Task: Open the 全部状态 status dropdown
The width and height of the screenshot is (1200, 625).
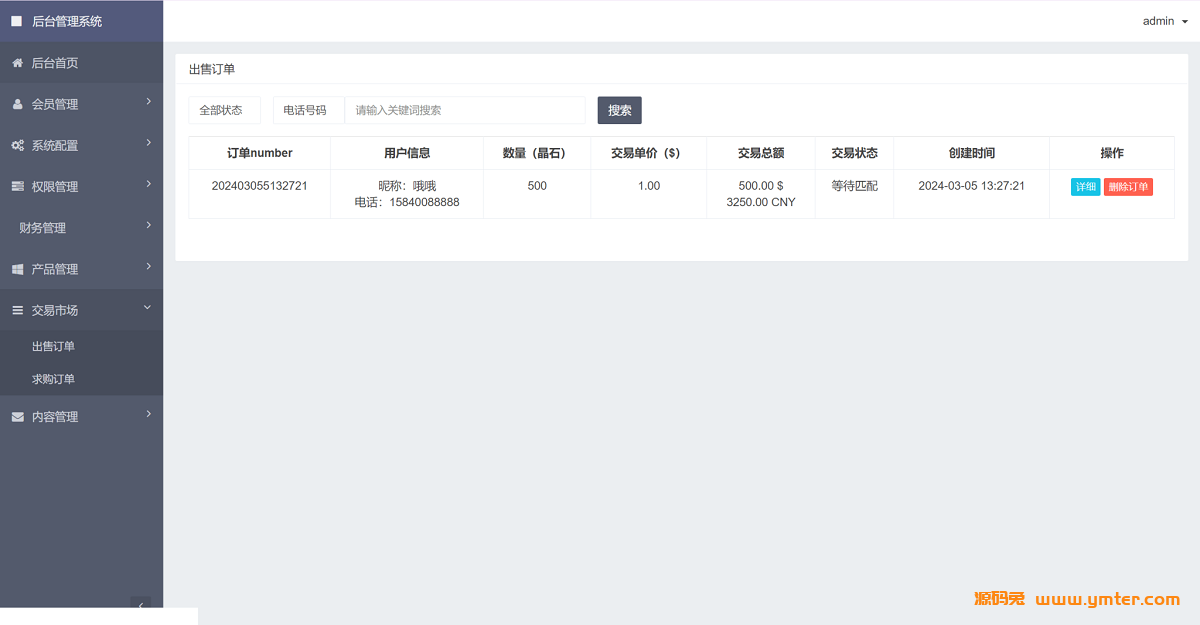Action: click(224, 110)
